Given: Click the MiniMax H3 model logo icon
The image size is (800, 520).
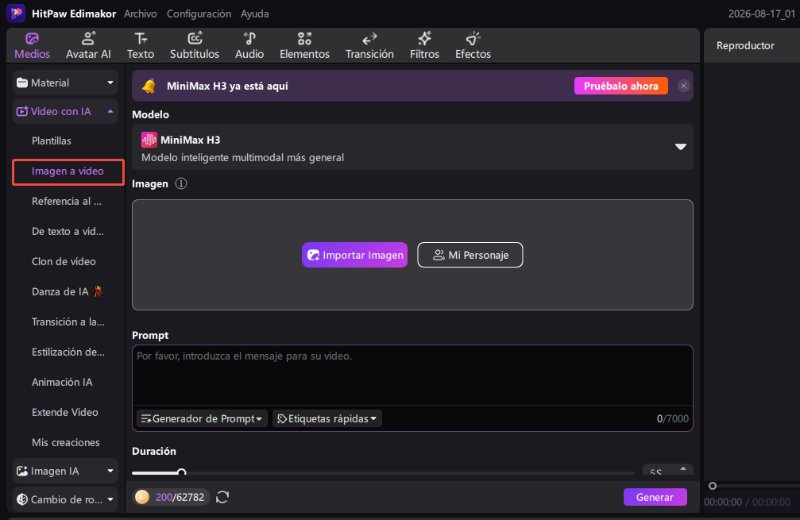Looking at the screenshot, I should point(149,140).
